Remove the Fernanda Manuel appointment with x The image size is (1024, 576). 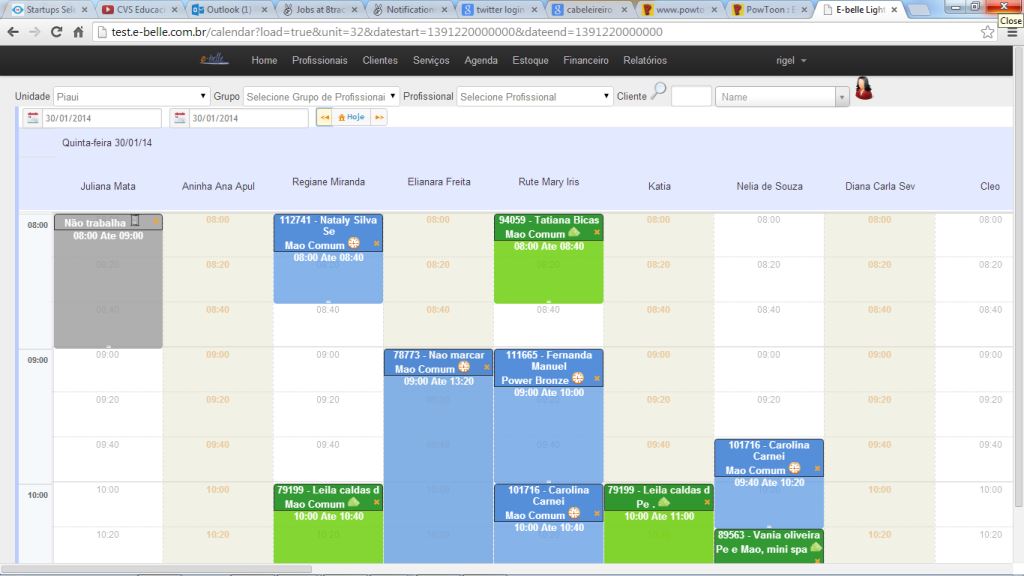click(x=597, y=380)
